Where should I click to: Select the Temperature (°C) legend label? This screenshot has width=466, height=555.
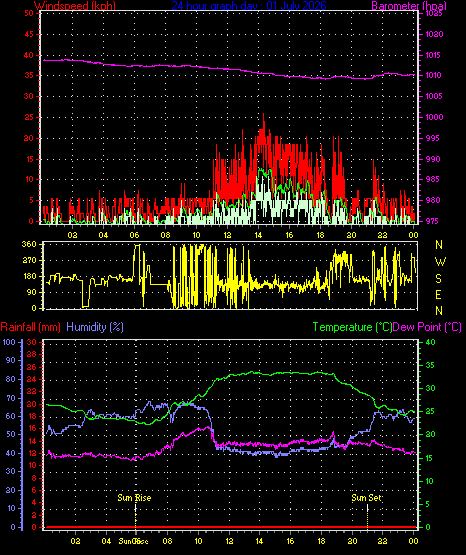tap(352, 327)
